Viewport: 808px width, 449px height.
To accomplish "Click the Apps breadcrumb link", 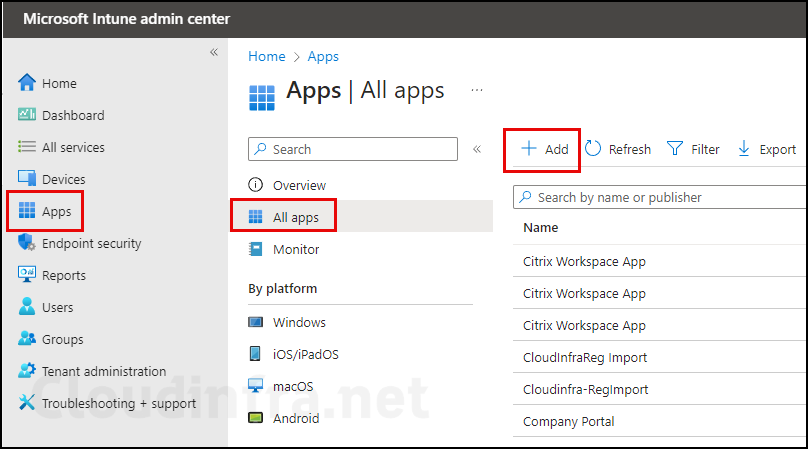I will click(x=323, y=56).
